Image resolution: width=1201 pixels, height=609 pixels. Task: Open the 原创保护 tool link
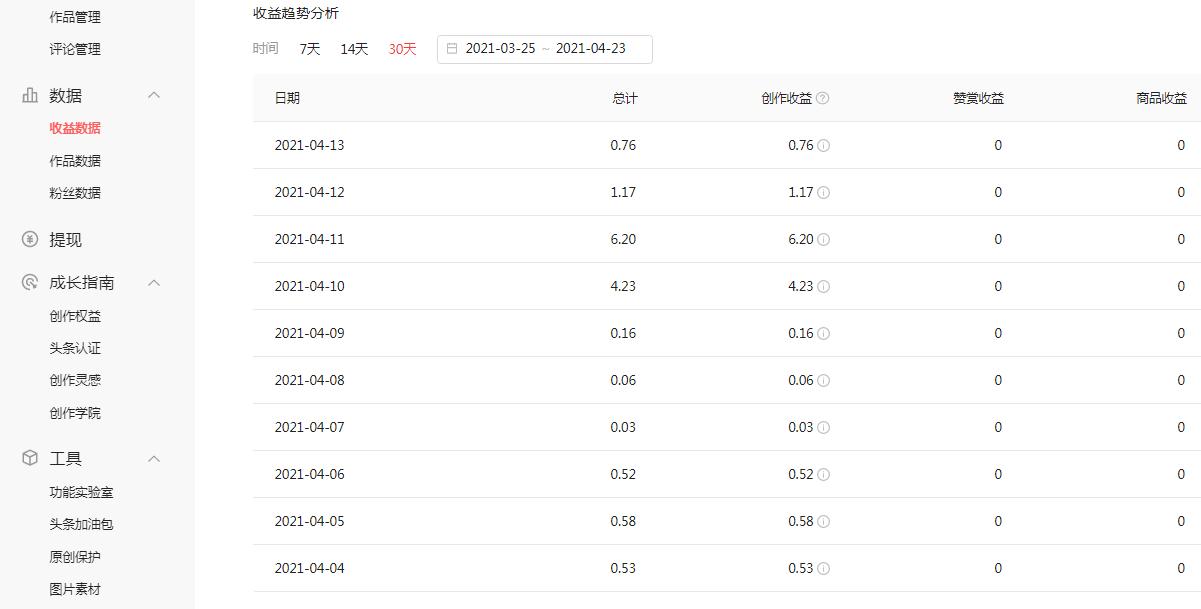[x=75, y=557]
